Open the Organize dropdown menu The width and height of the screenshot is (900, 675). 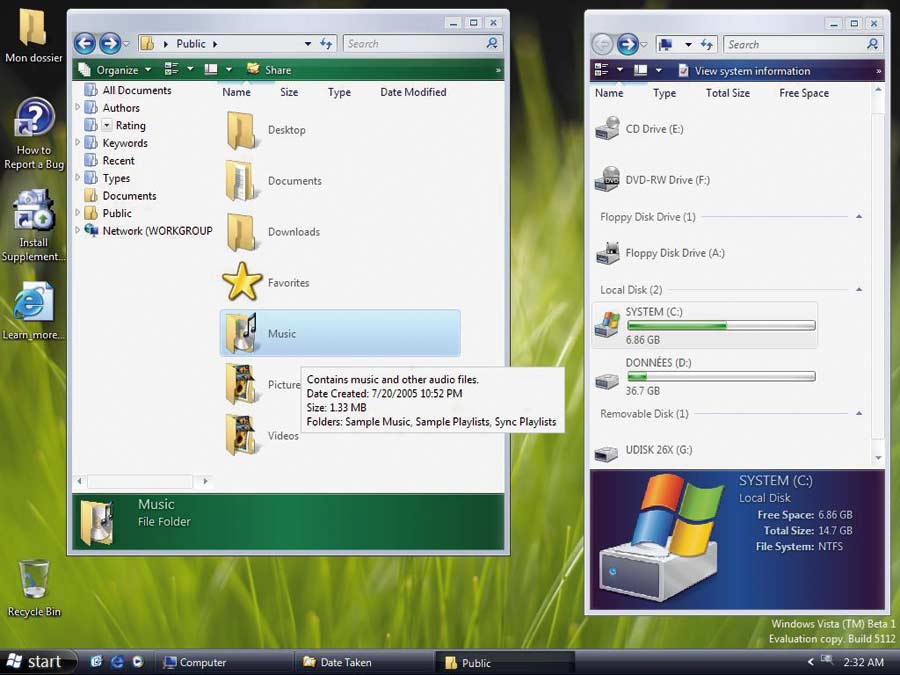click(116, 70)
